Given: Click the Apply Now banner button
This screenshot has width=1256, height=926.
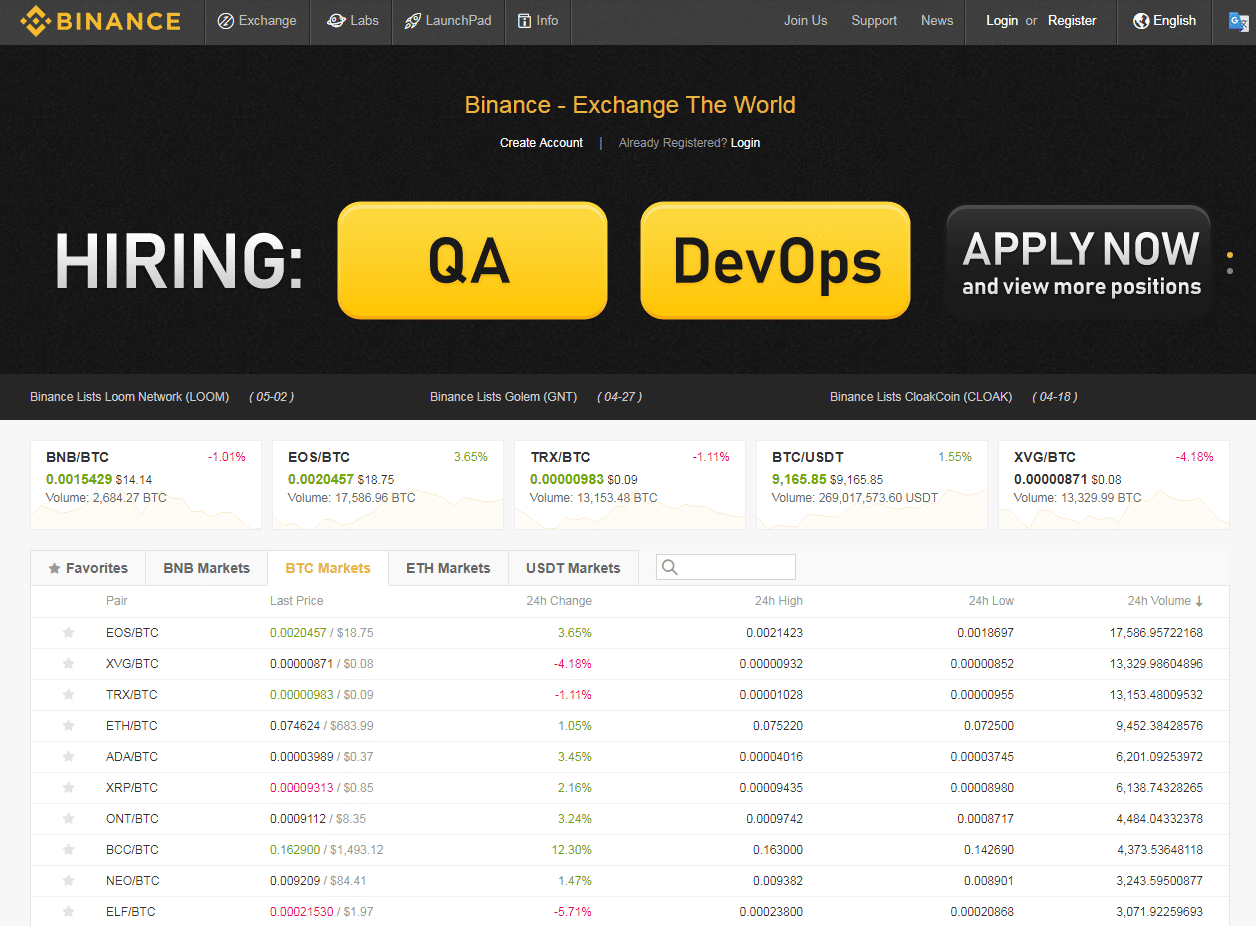Looking at the screenshot, I should pyautogui.click(x=1078, y=262).
